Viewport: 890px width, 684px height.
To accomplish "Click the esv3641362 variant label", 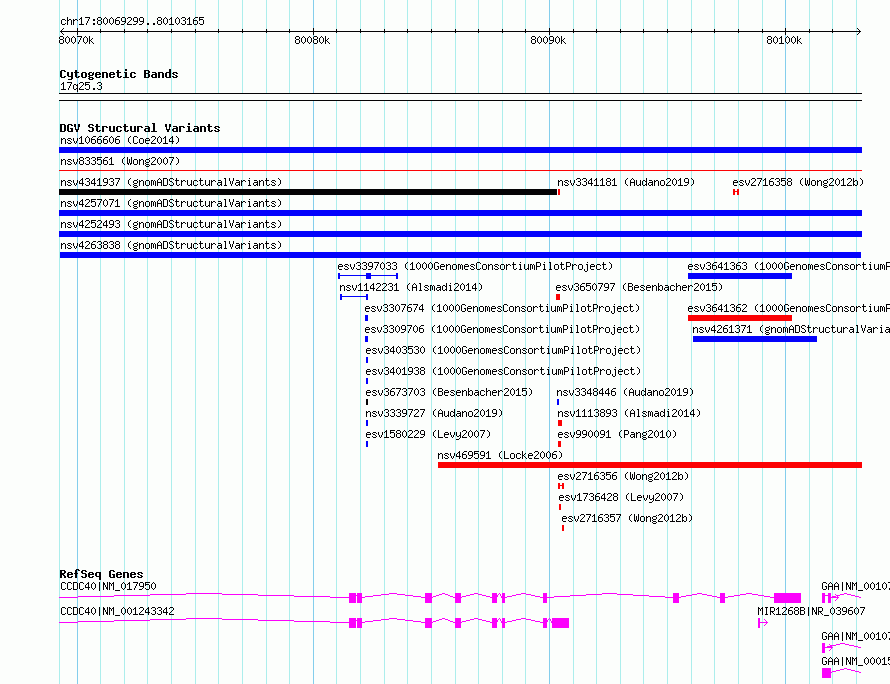I will pos(788,308).
